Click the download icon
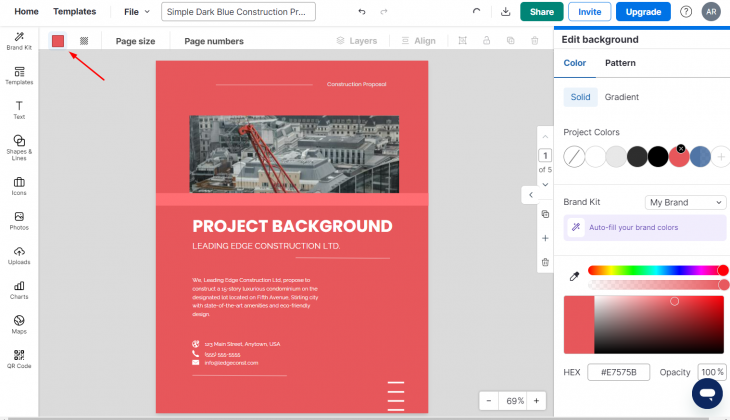This screenshot has height=420, width=730. coord(505,12)
